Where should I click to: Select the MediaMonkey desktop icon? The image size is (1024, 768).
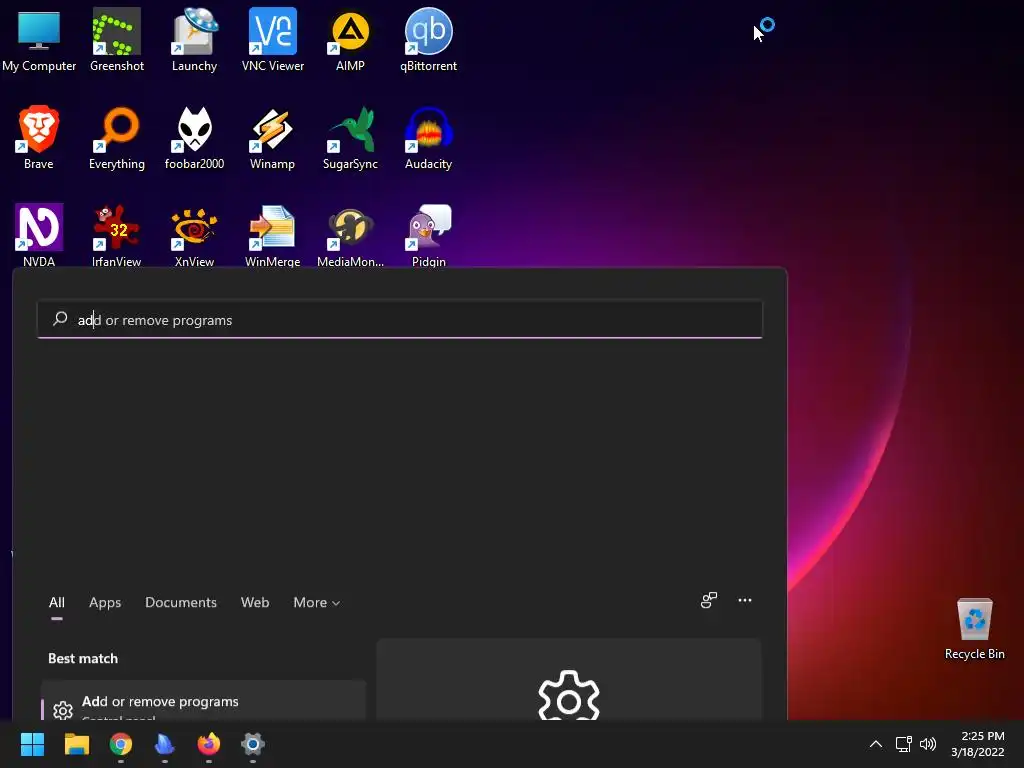pos(350,235)
